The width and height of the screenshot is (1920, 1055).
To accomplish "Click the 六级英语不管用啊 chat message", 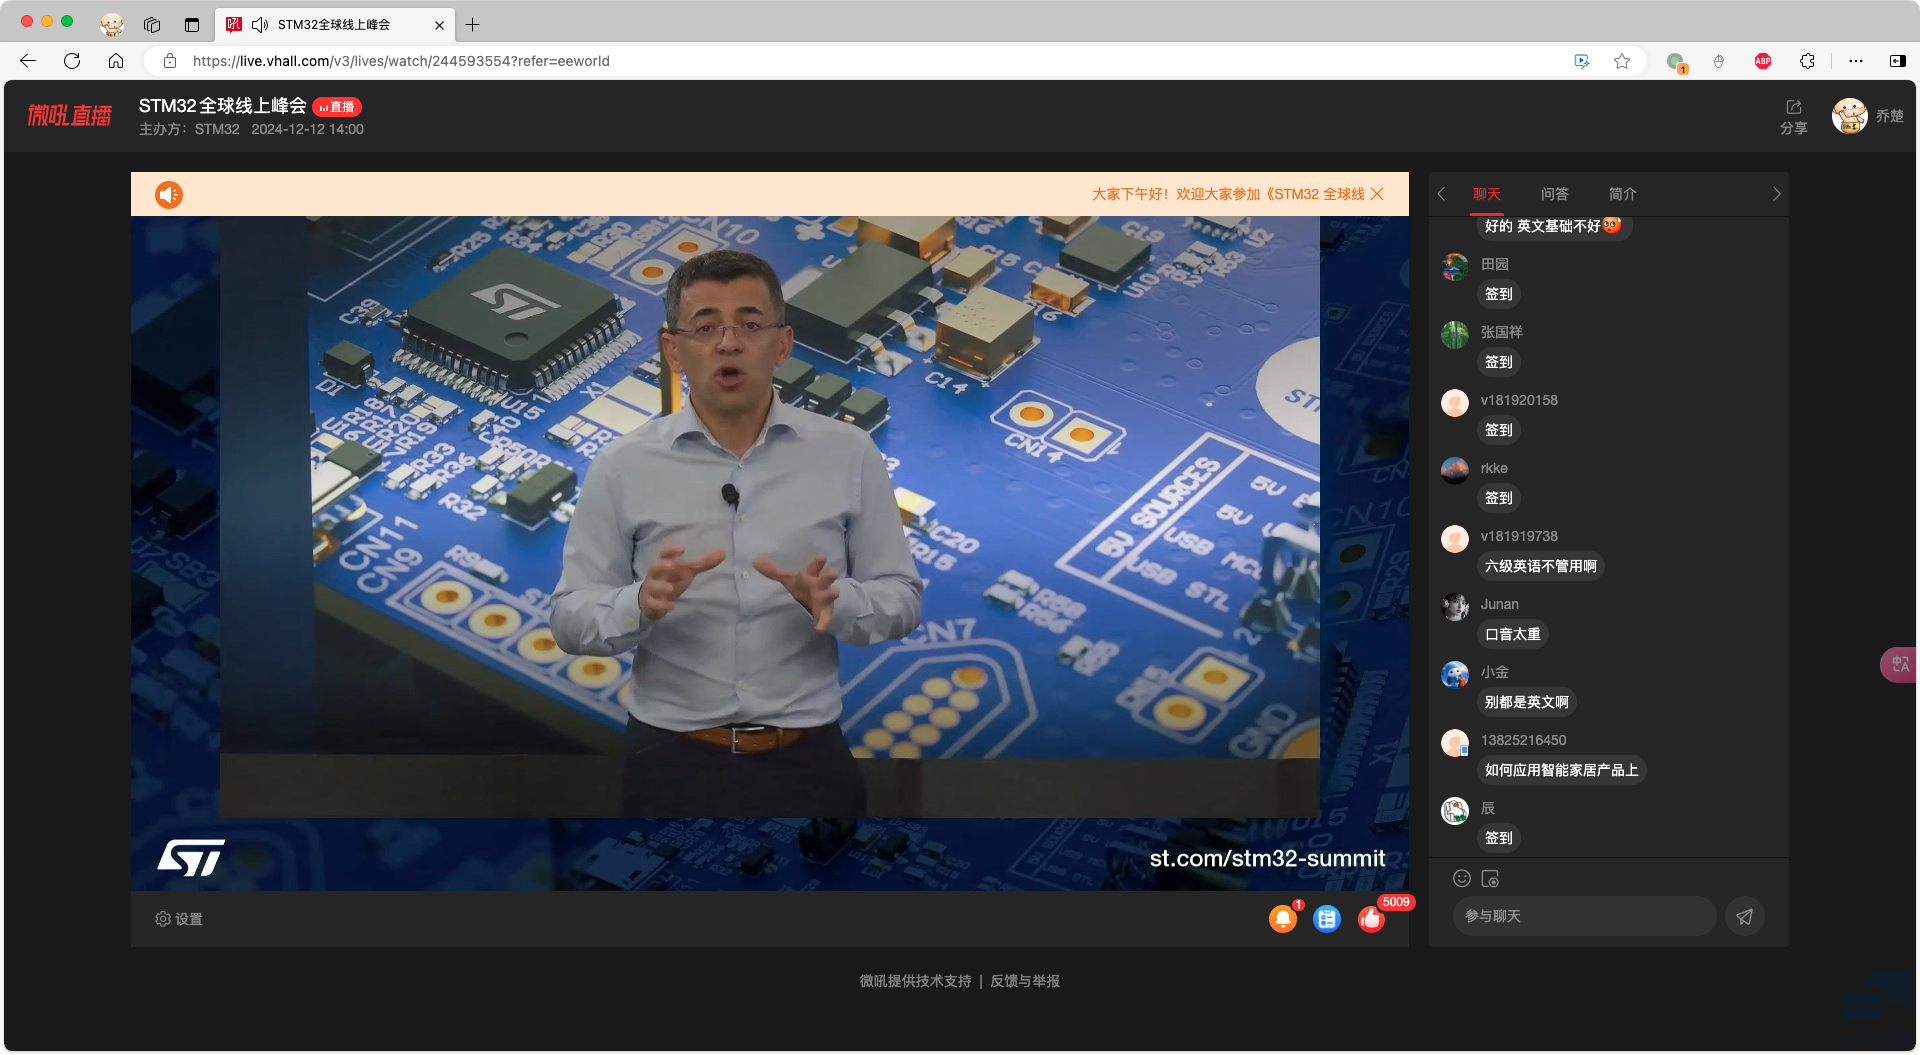I will click(1540, 566).
